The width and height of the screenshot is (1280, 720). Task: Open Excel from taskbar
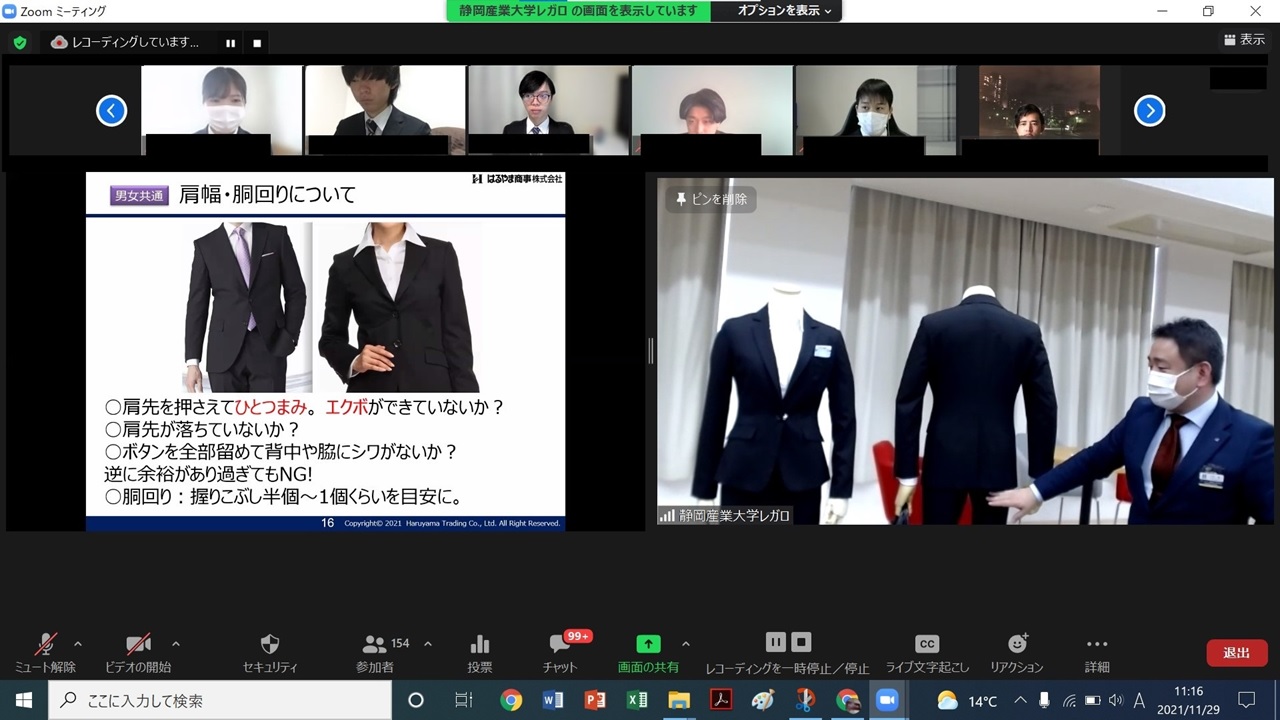pyautogui.click(x=637, y=700)
